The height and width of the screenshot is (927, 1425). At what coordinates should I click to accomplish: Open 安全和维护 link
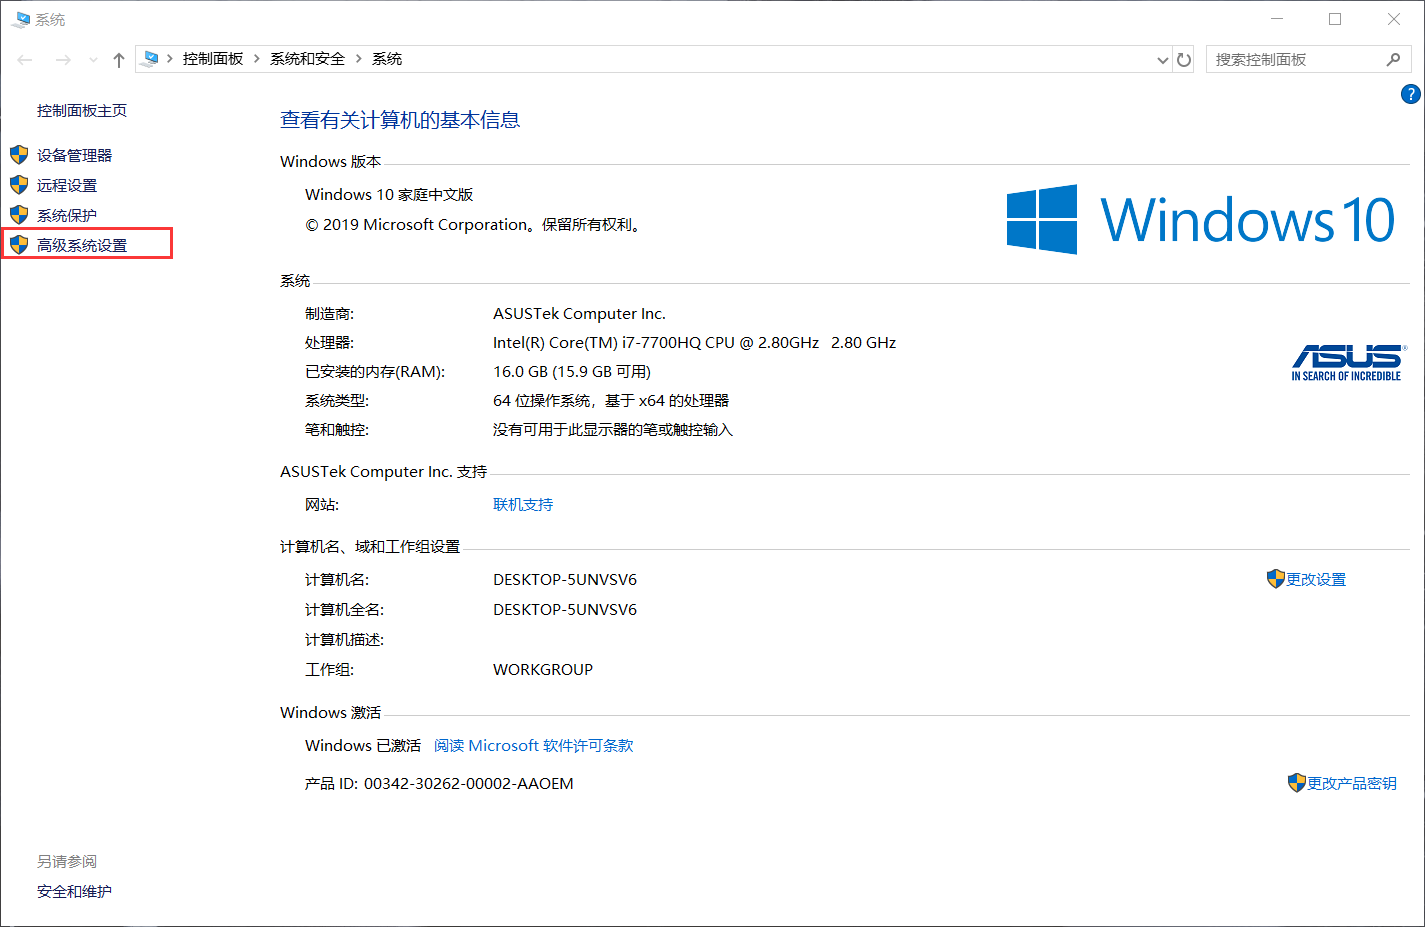(75, 892)
